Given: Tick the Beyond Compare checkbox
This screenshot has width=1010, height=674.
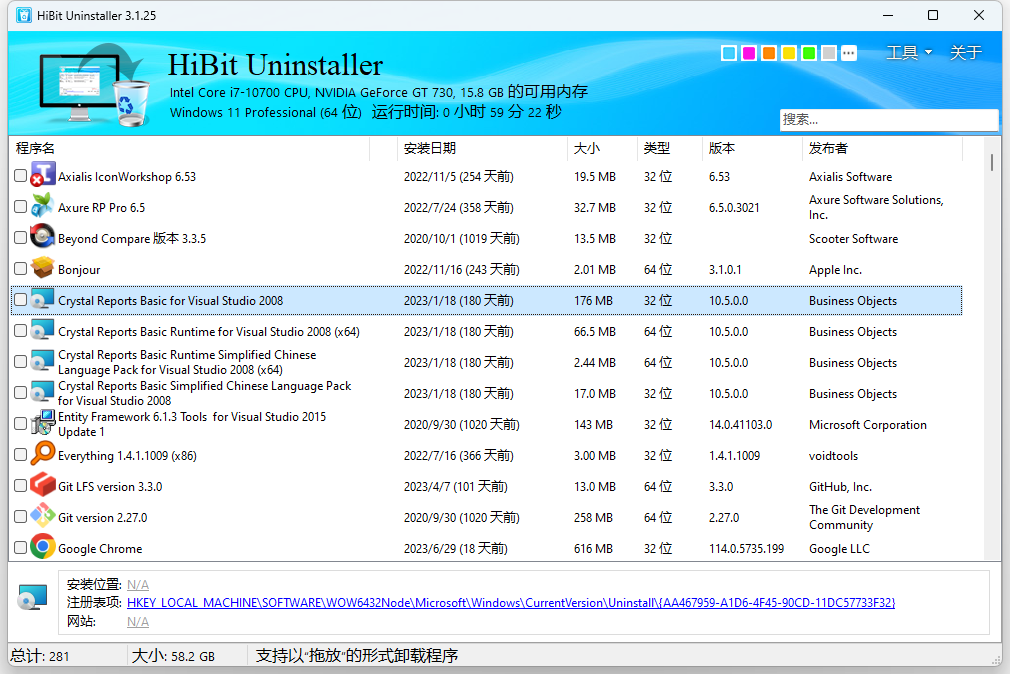Looking at the screenshot, I should tap(21, 237).
